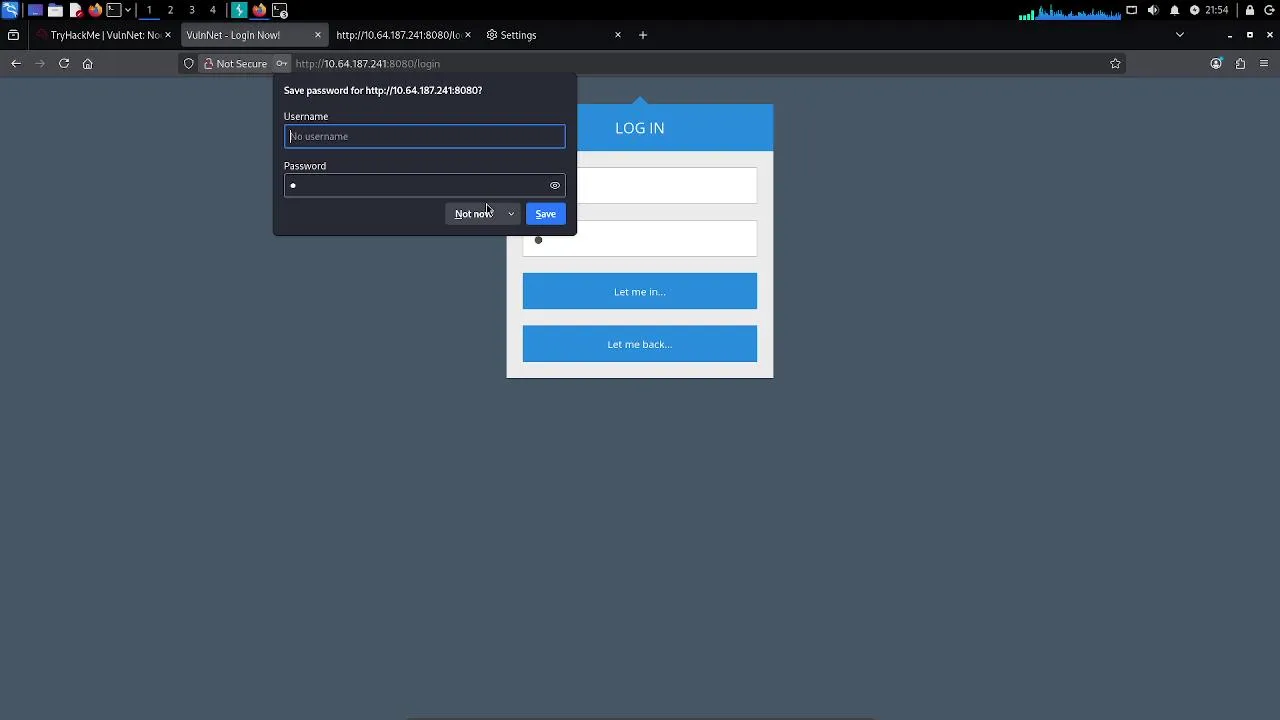Close the TryHackMe VulnNet tab
Image resolution: width=1280 pixels, height=720 pixels.
pyautogui.click(x=167, y=35)
